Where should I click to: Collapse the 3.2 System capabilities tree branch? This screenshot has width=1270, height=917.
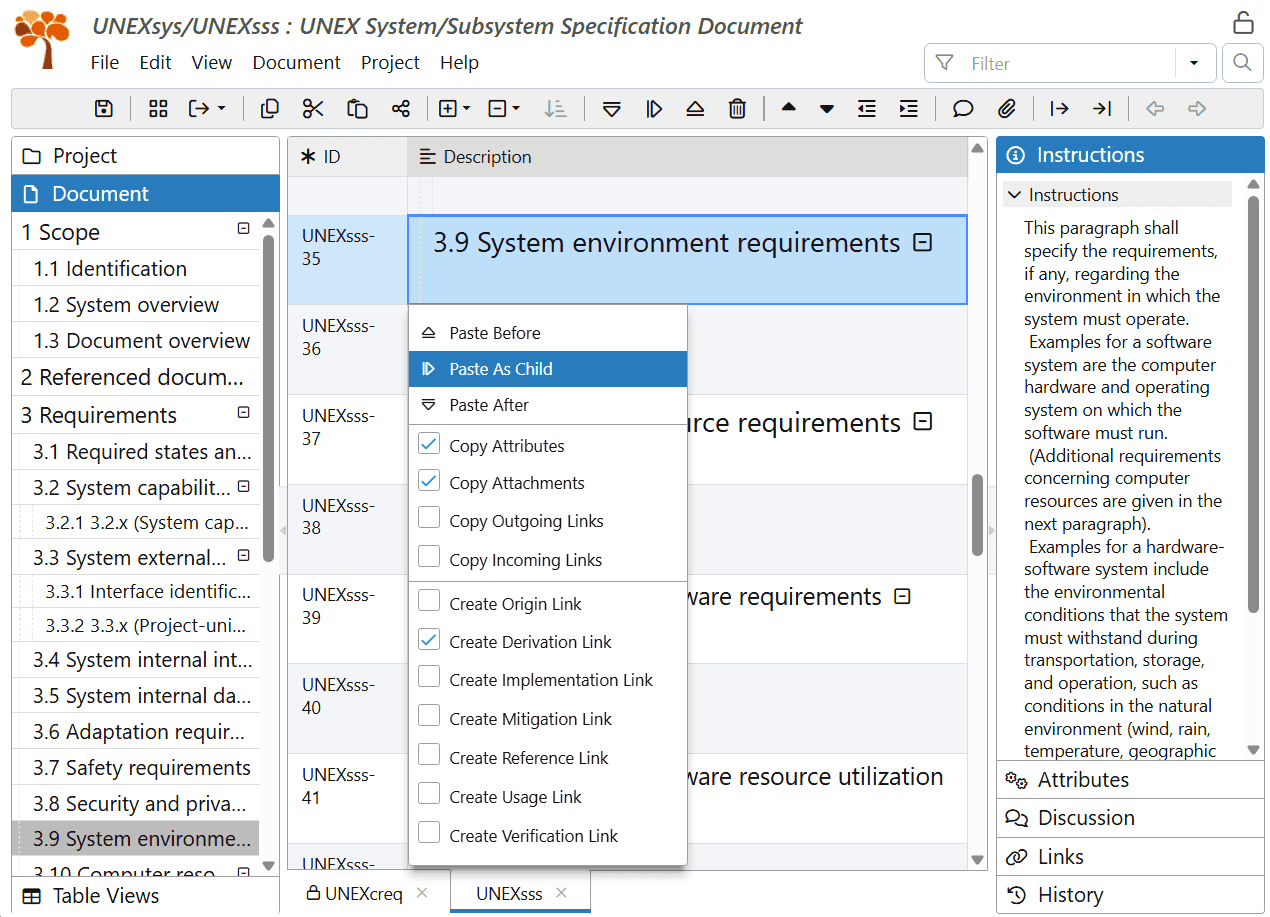point(242,487)
